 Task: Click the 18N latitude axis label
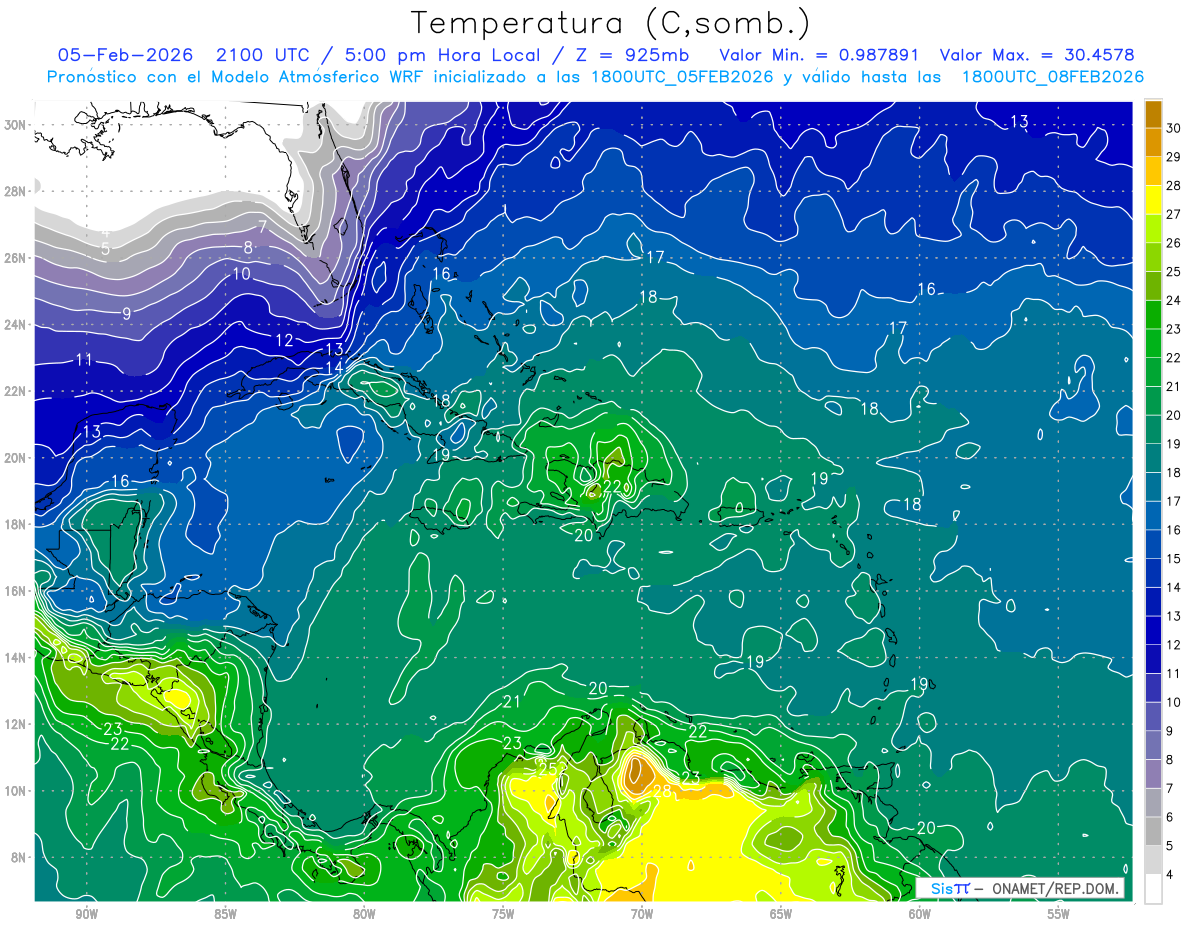15,524
